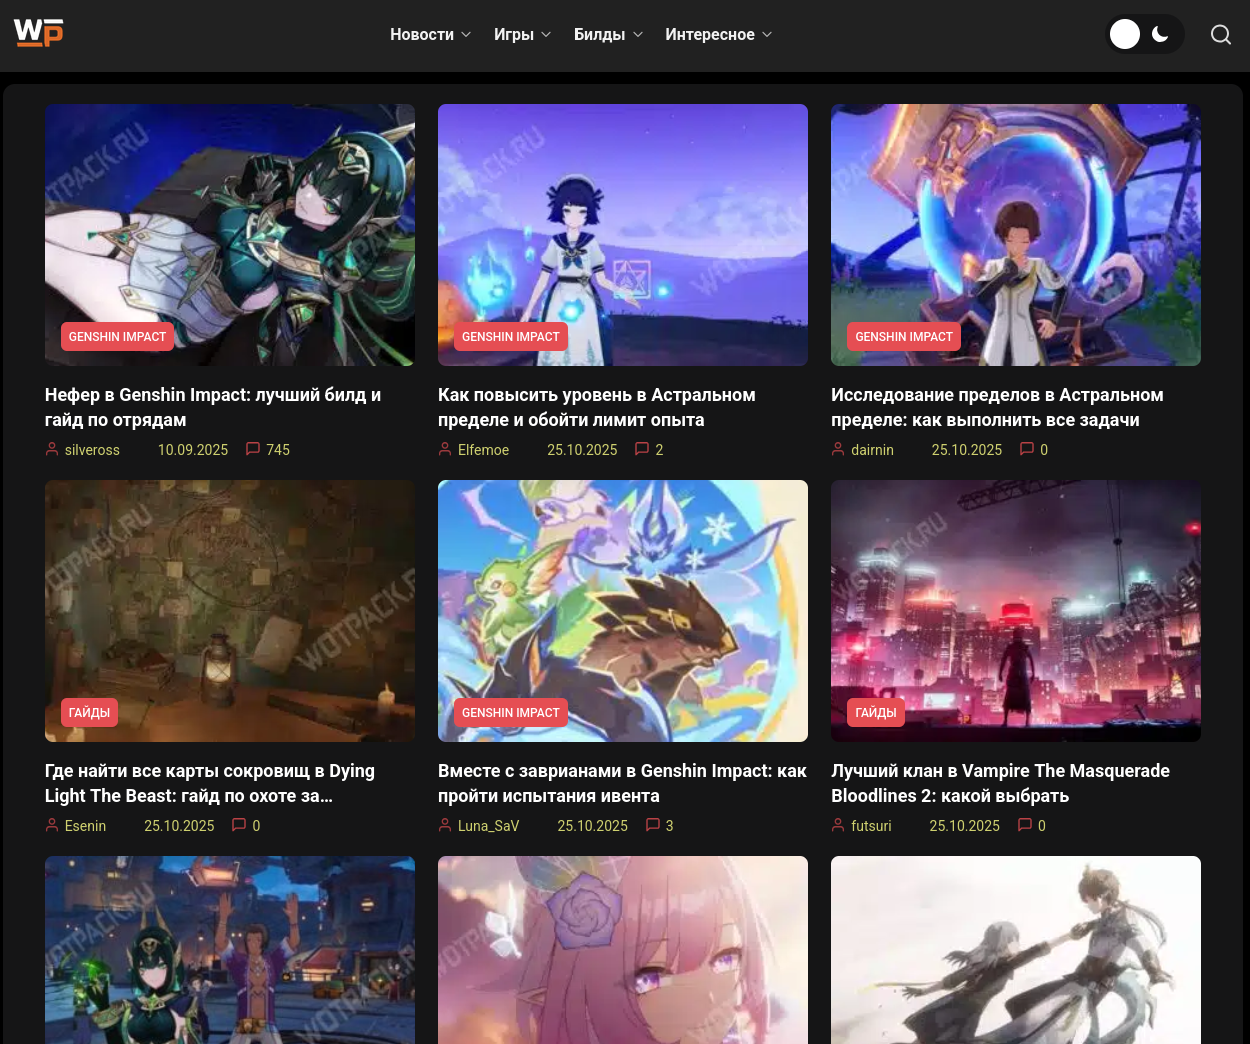This screenshot has width=1250, height=1044.
Task: Click author name Luna_SaV
Action: (488, 826)
